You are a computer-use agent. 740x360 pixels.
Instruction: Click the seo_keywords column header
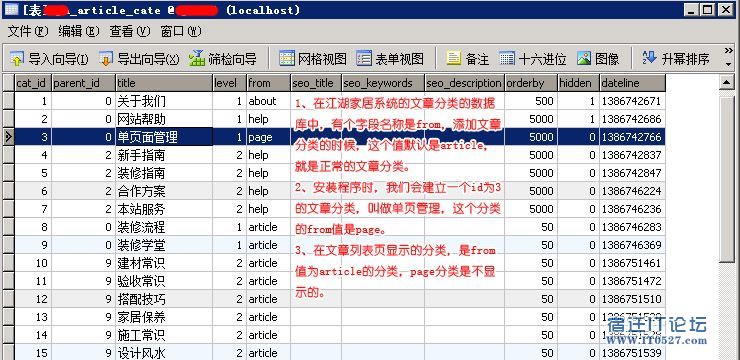pyautogui.click(x=383, y=83)
